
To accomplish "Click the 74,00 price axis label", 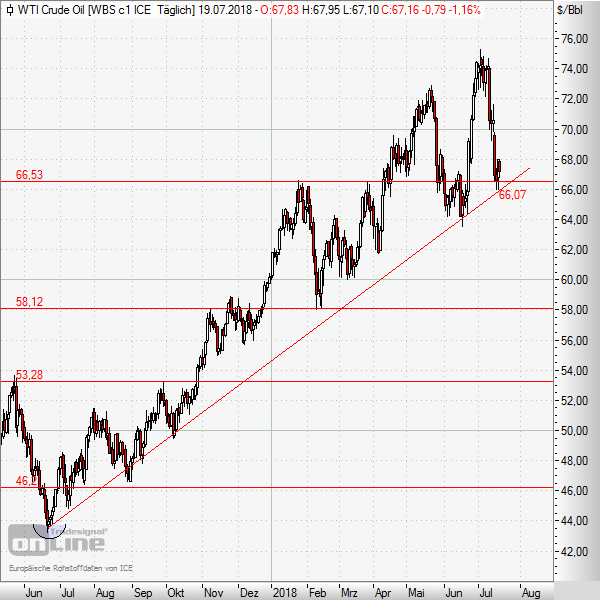I will point(574,69).
